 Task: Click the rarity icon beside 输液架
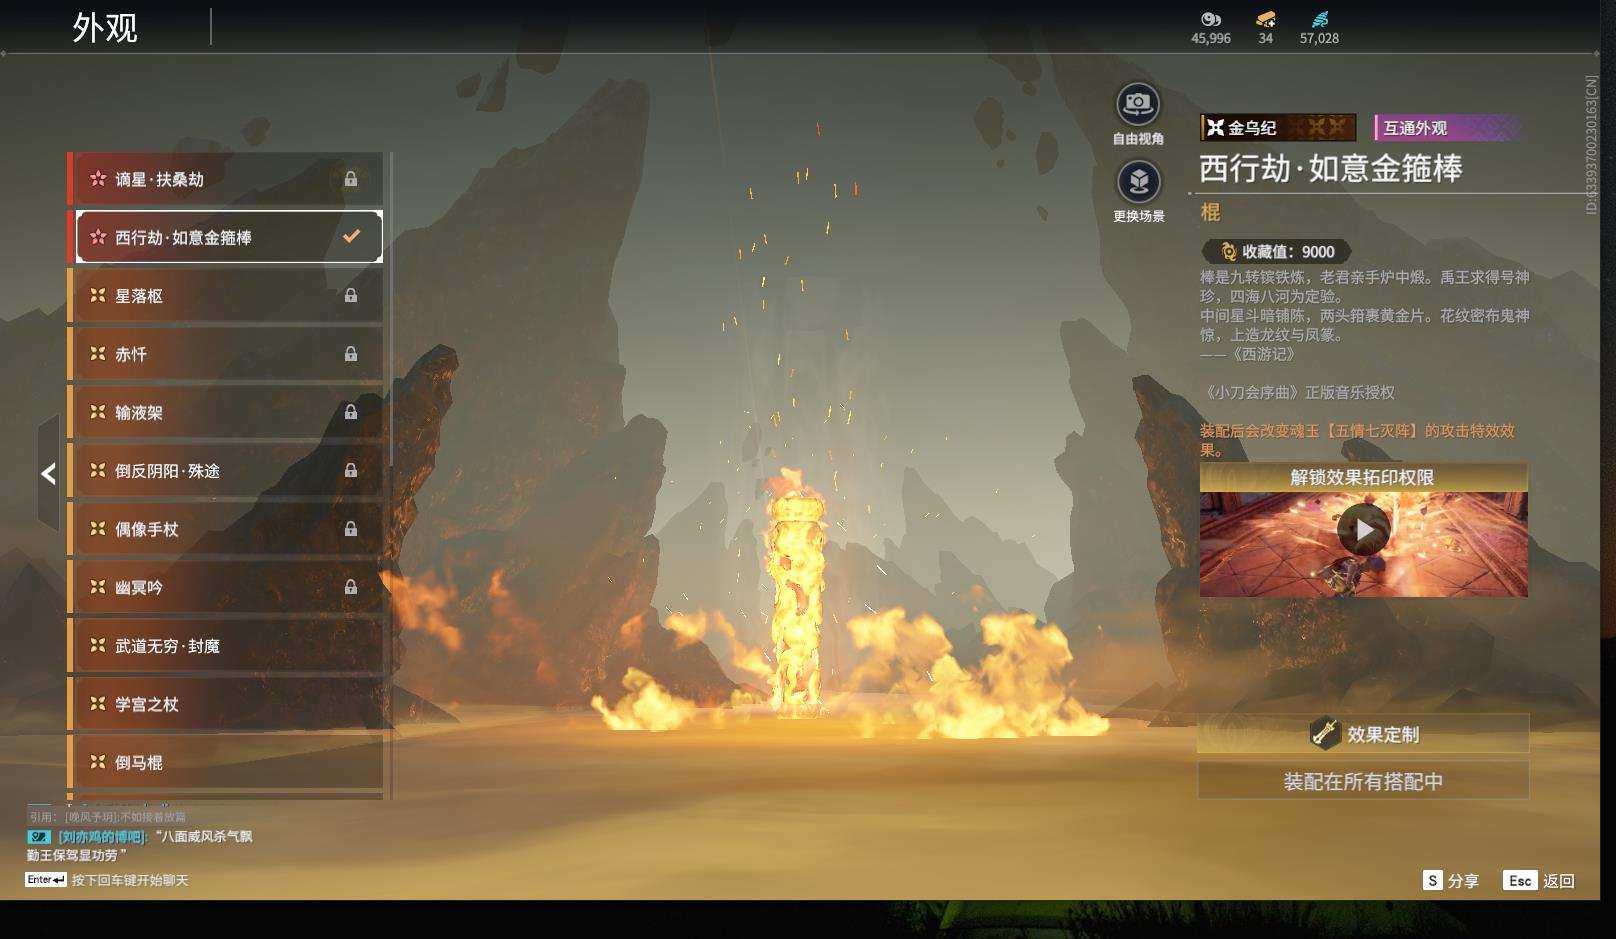(x=98, y=412)
